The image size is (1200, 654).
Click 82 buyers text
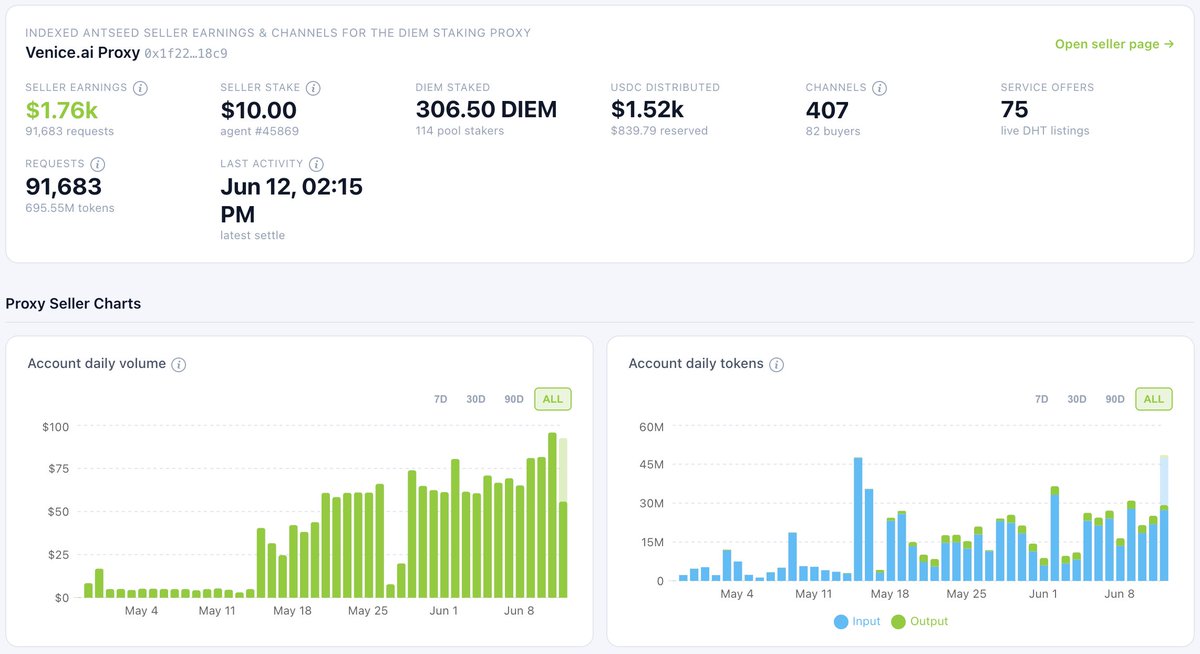832,131
